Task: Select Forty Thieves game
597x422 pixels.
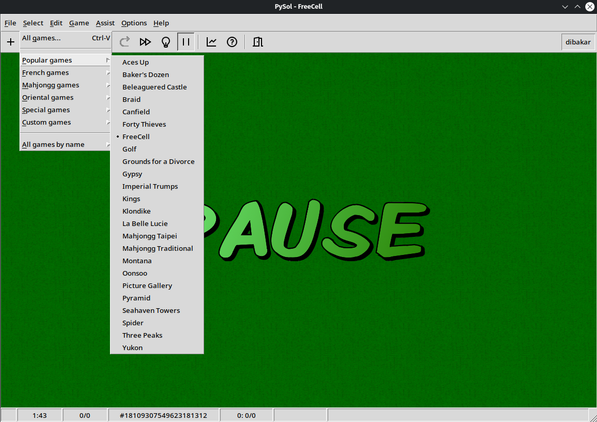Action: (x=157, y=125)
